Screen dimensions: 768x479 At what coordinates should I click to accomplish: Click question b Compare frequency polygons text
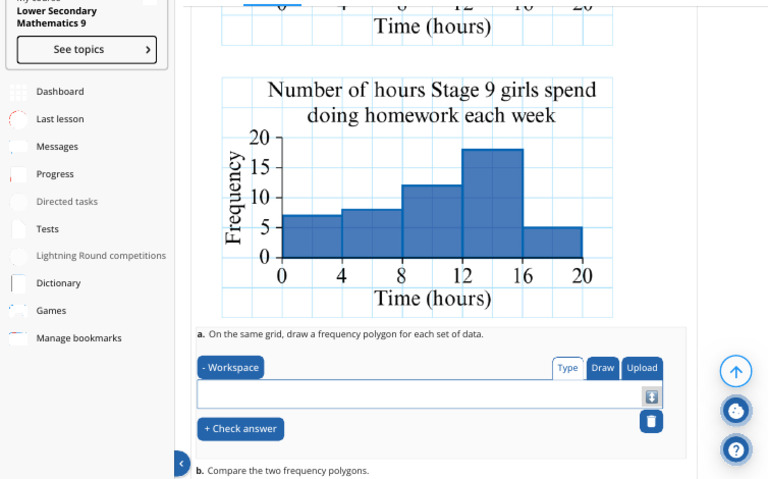point(288,471)
